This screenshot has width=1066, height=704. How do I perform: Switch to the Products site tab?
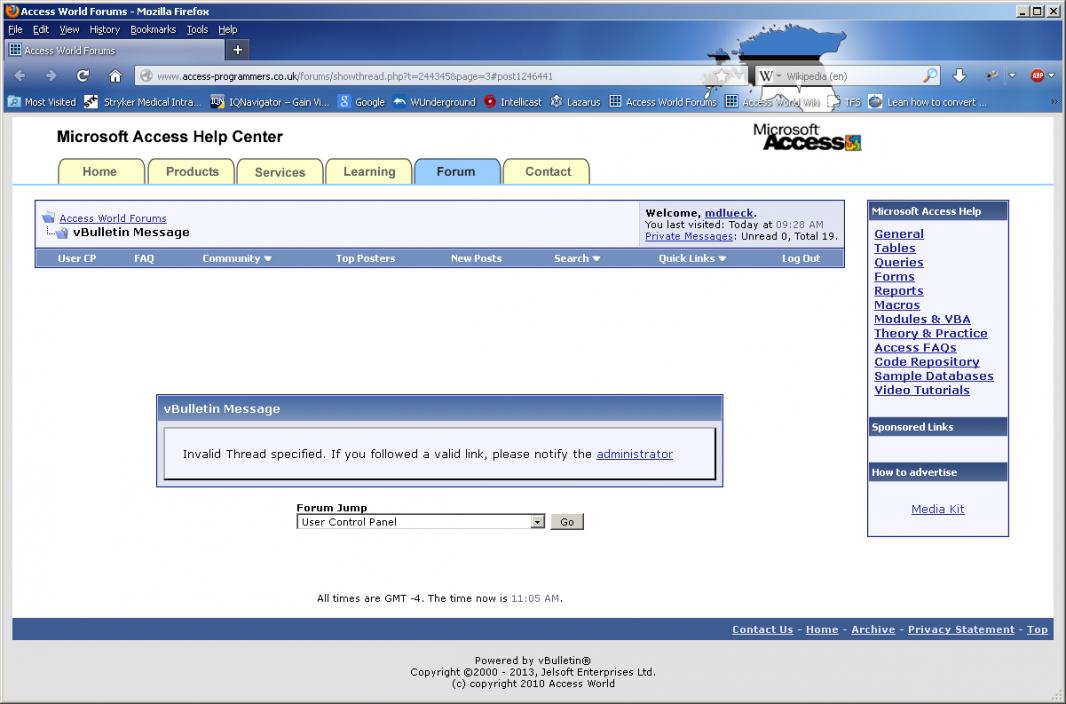click(x=192, y=171)
